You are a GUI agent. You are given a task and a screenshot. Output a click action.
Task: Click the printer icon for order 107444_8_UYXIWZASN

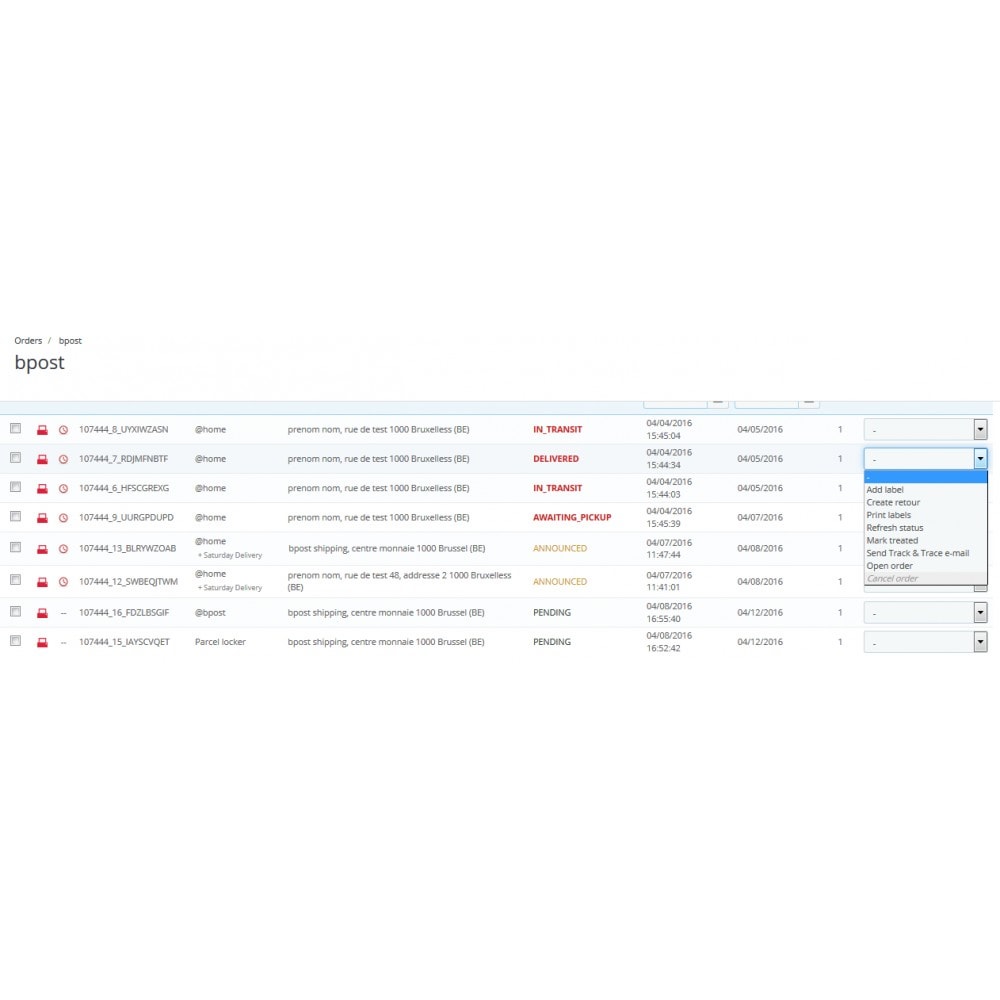pyautogui.click(x=42, y=430)
